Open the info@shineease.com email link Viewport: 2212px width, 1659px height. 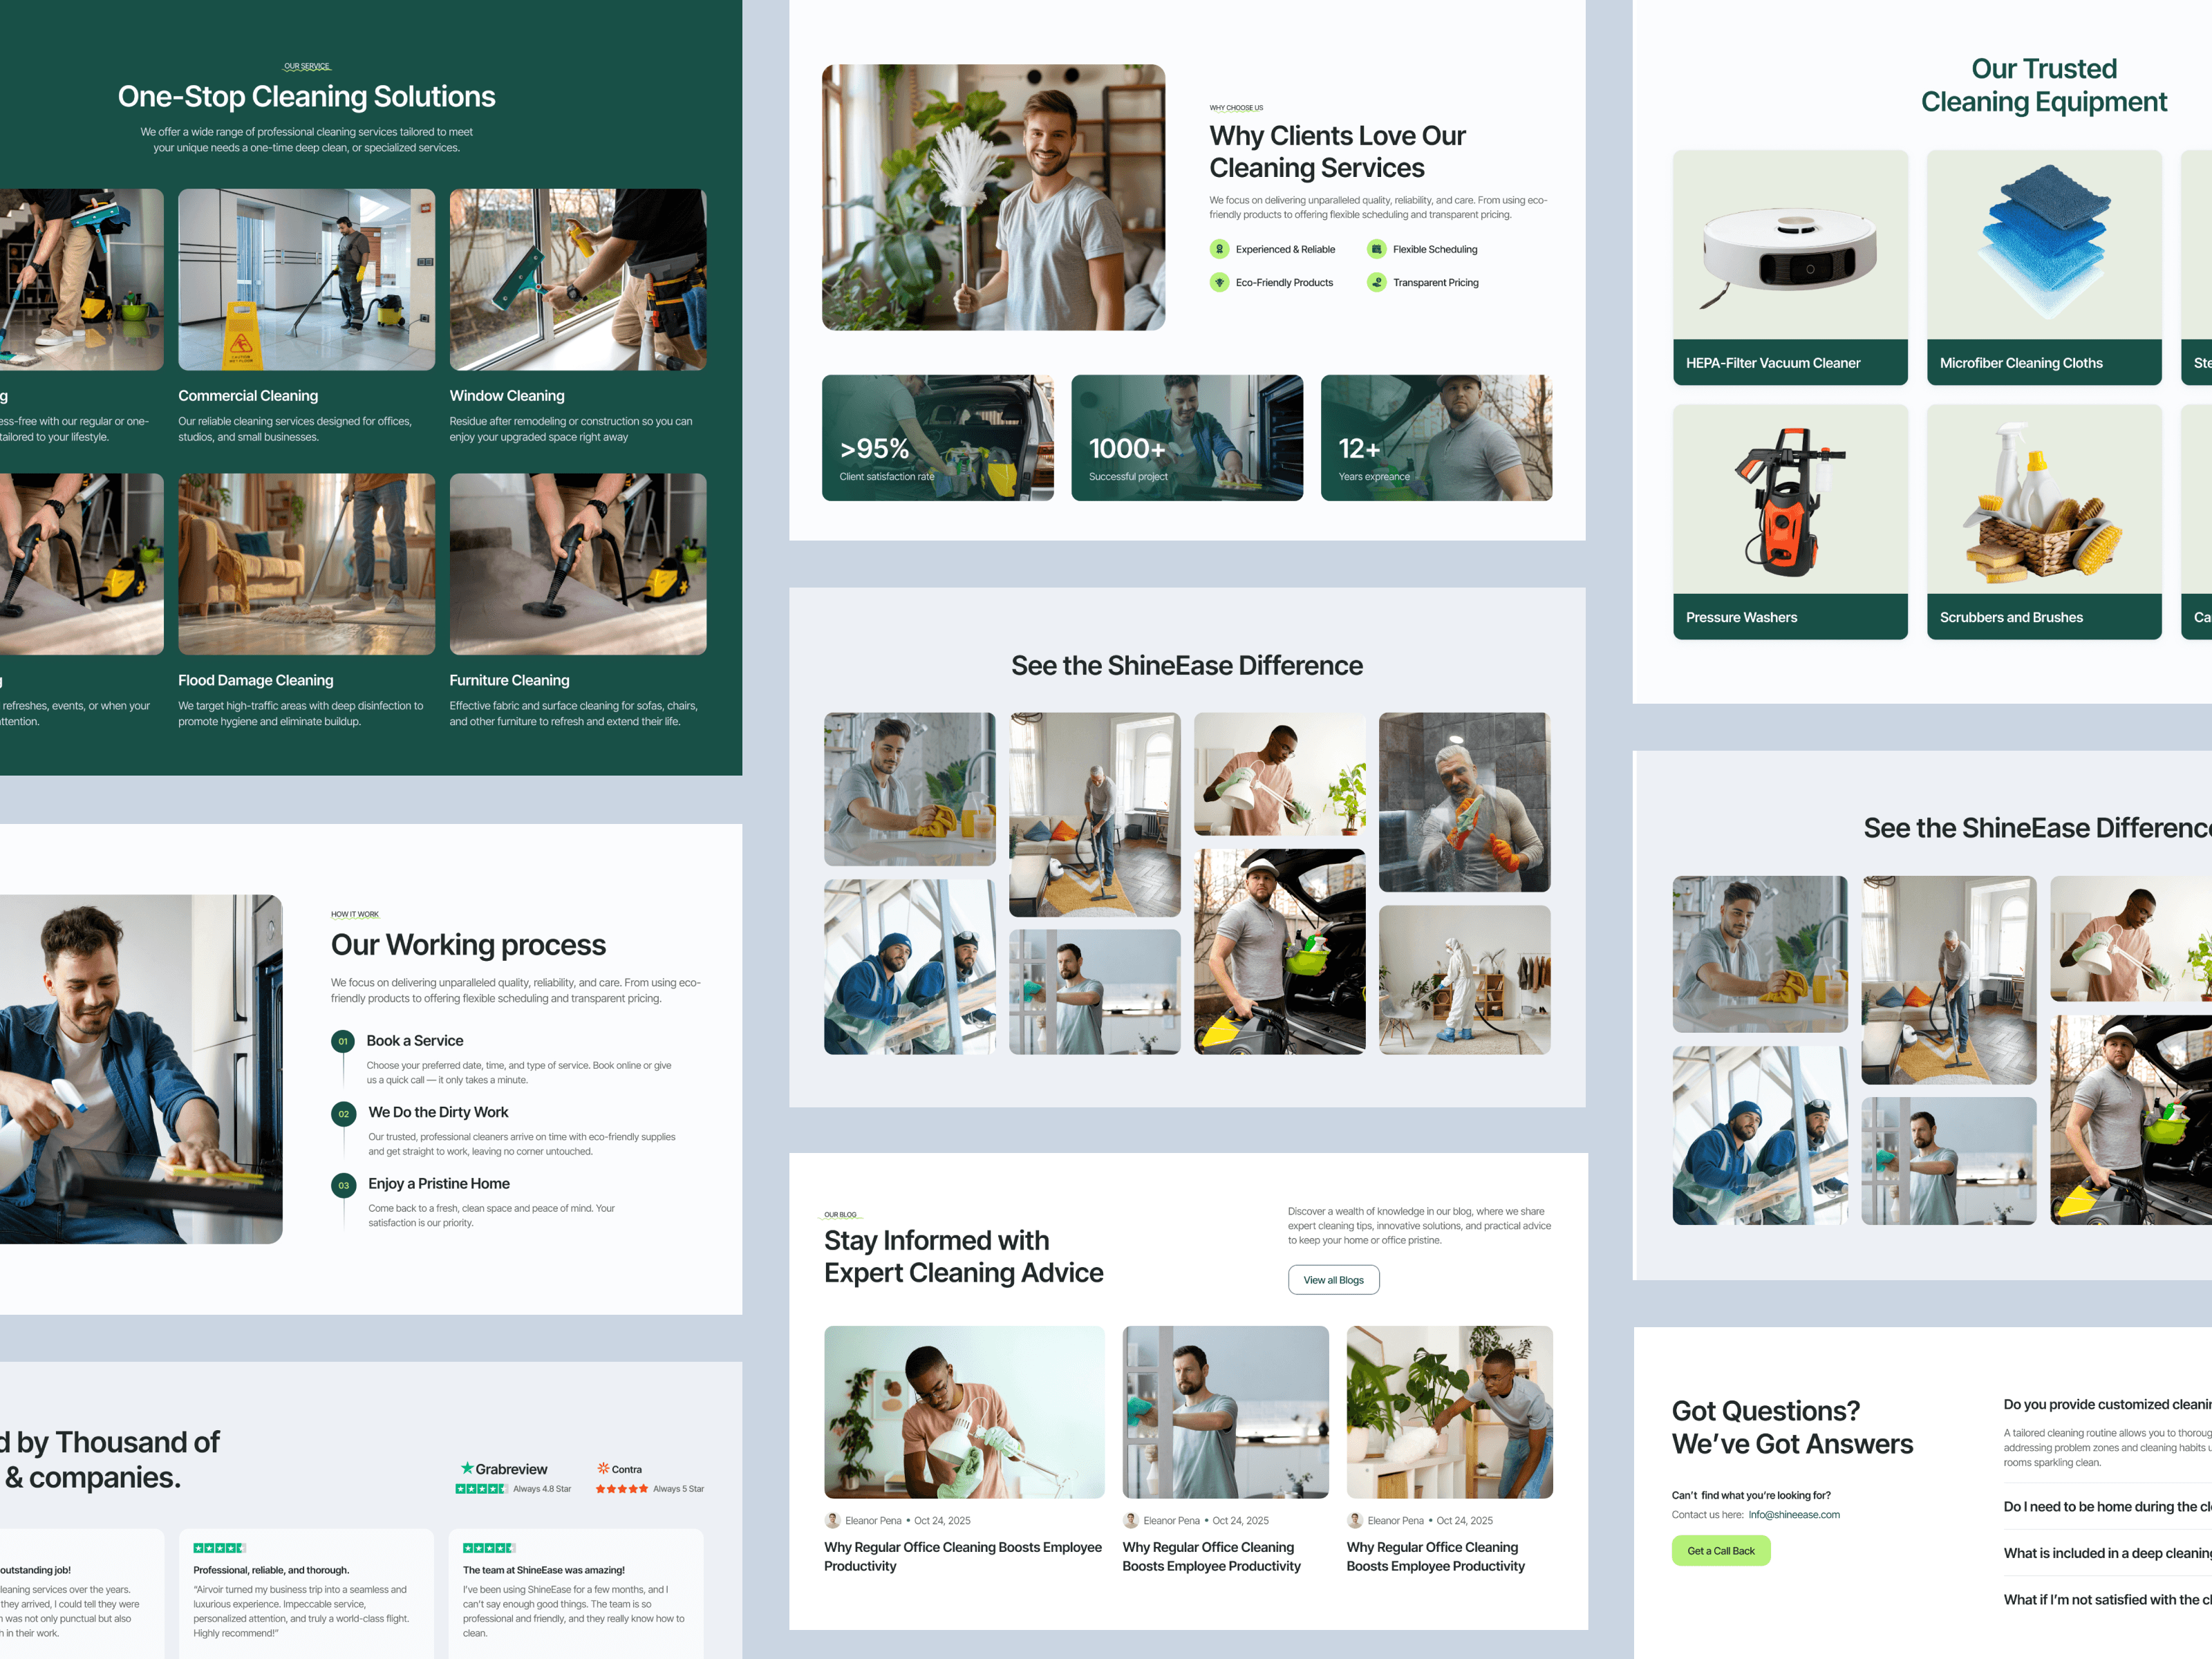point(1794,1515)
